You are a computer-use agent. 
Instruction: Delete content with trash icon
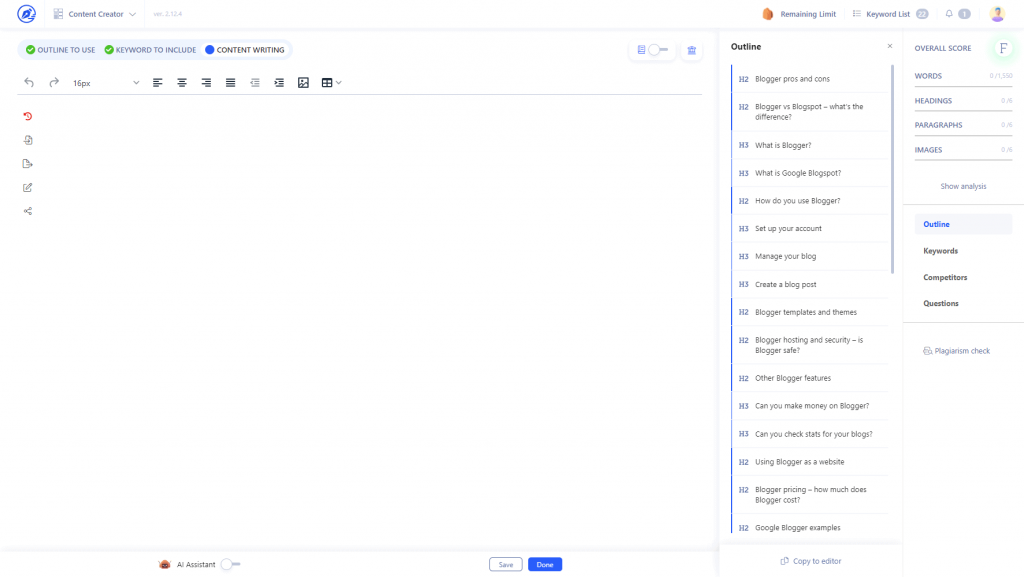point(692,50)
